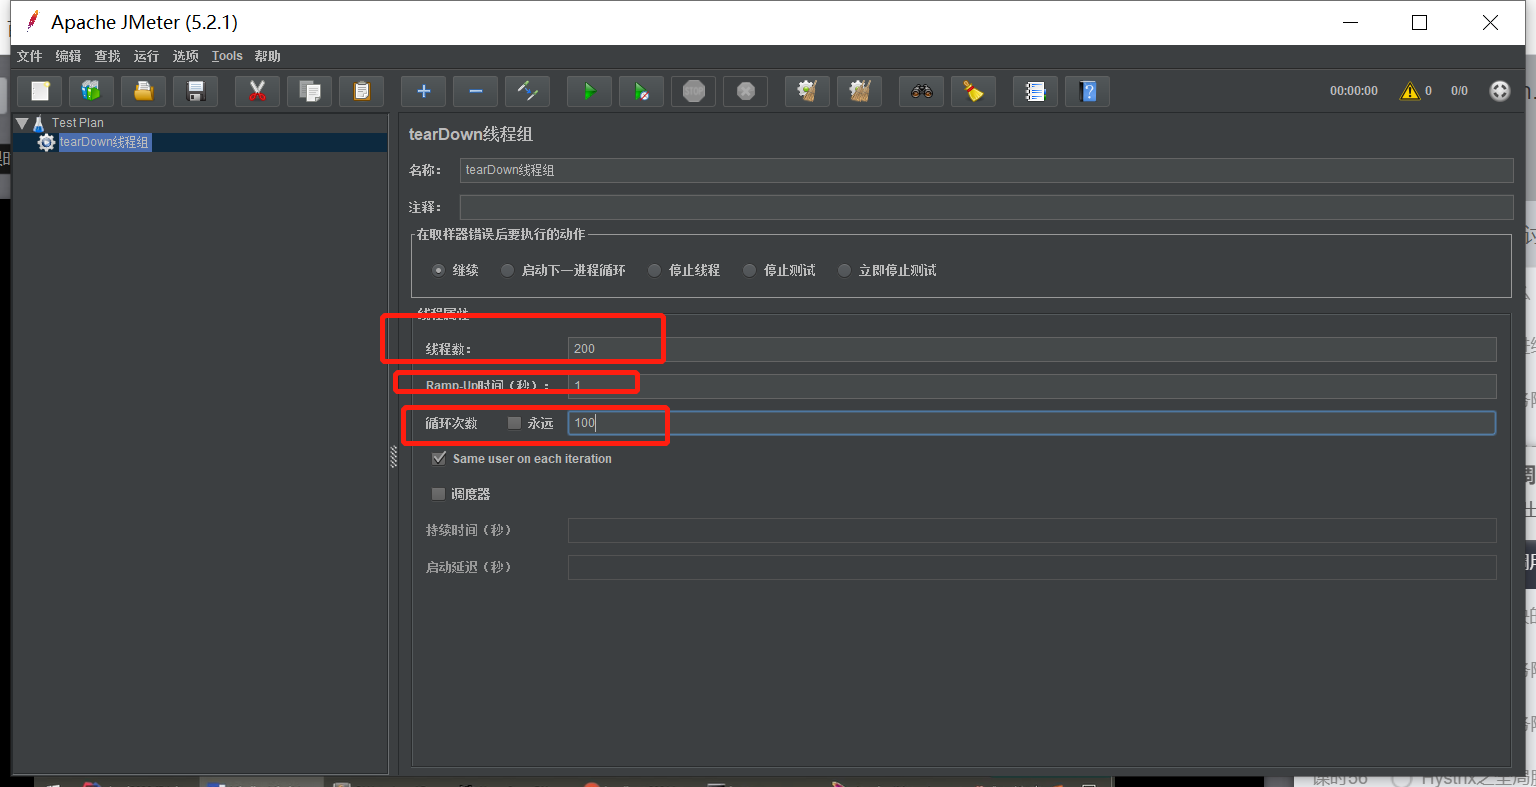1536x787 pixels.
Task: Expand all nodes with the plus icon
Action: point(424,91)
